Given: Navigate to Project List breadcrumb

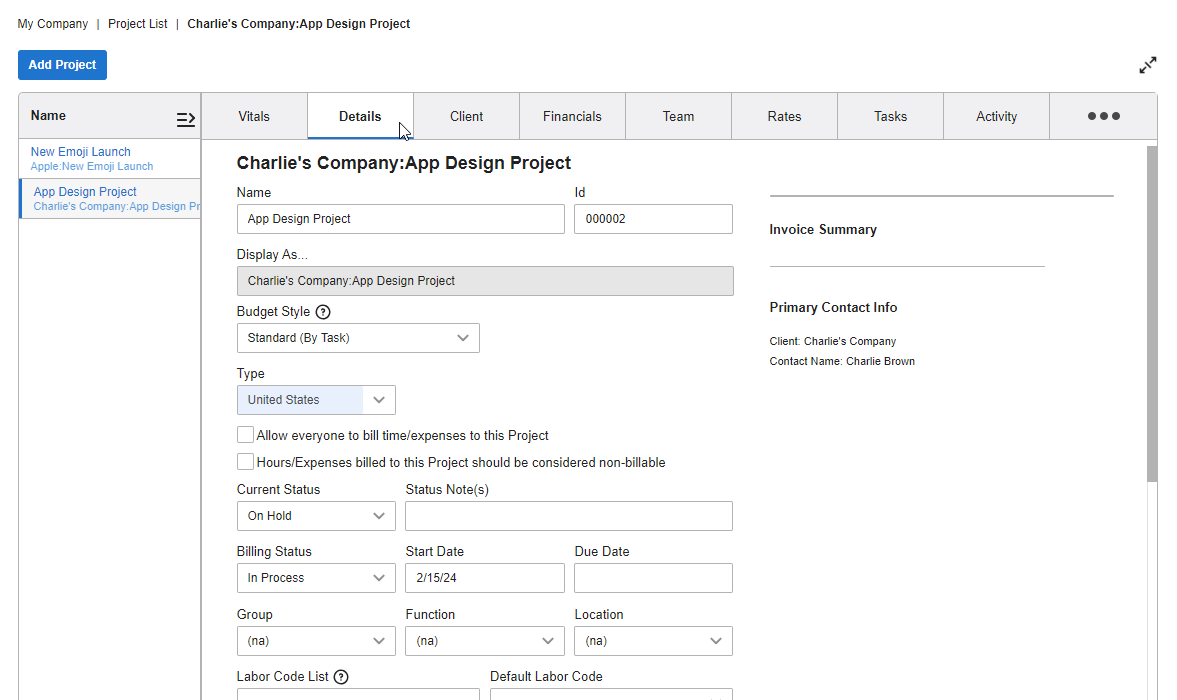Looking at the screenshot, I should tap(137, 23).
